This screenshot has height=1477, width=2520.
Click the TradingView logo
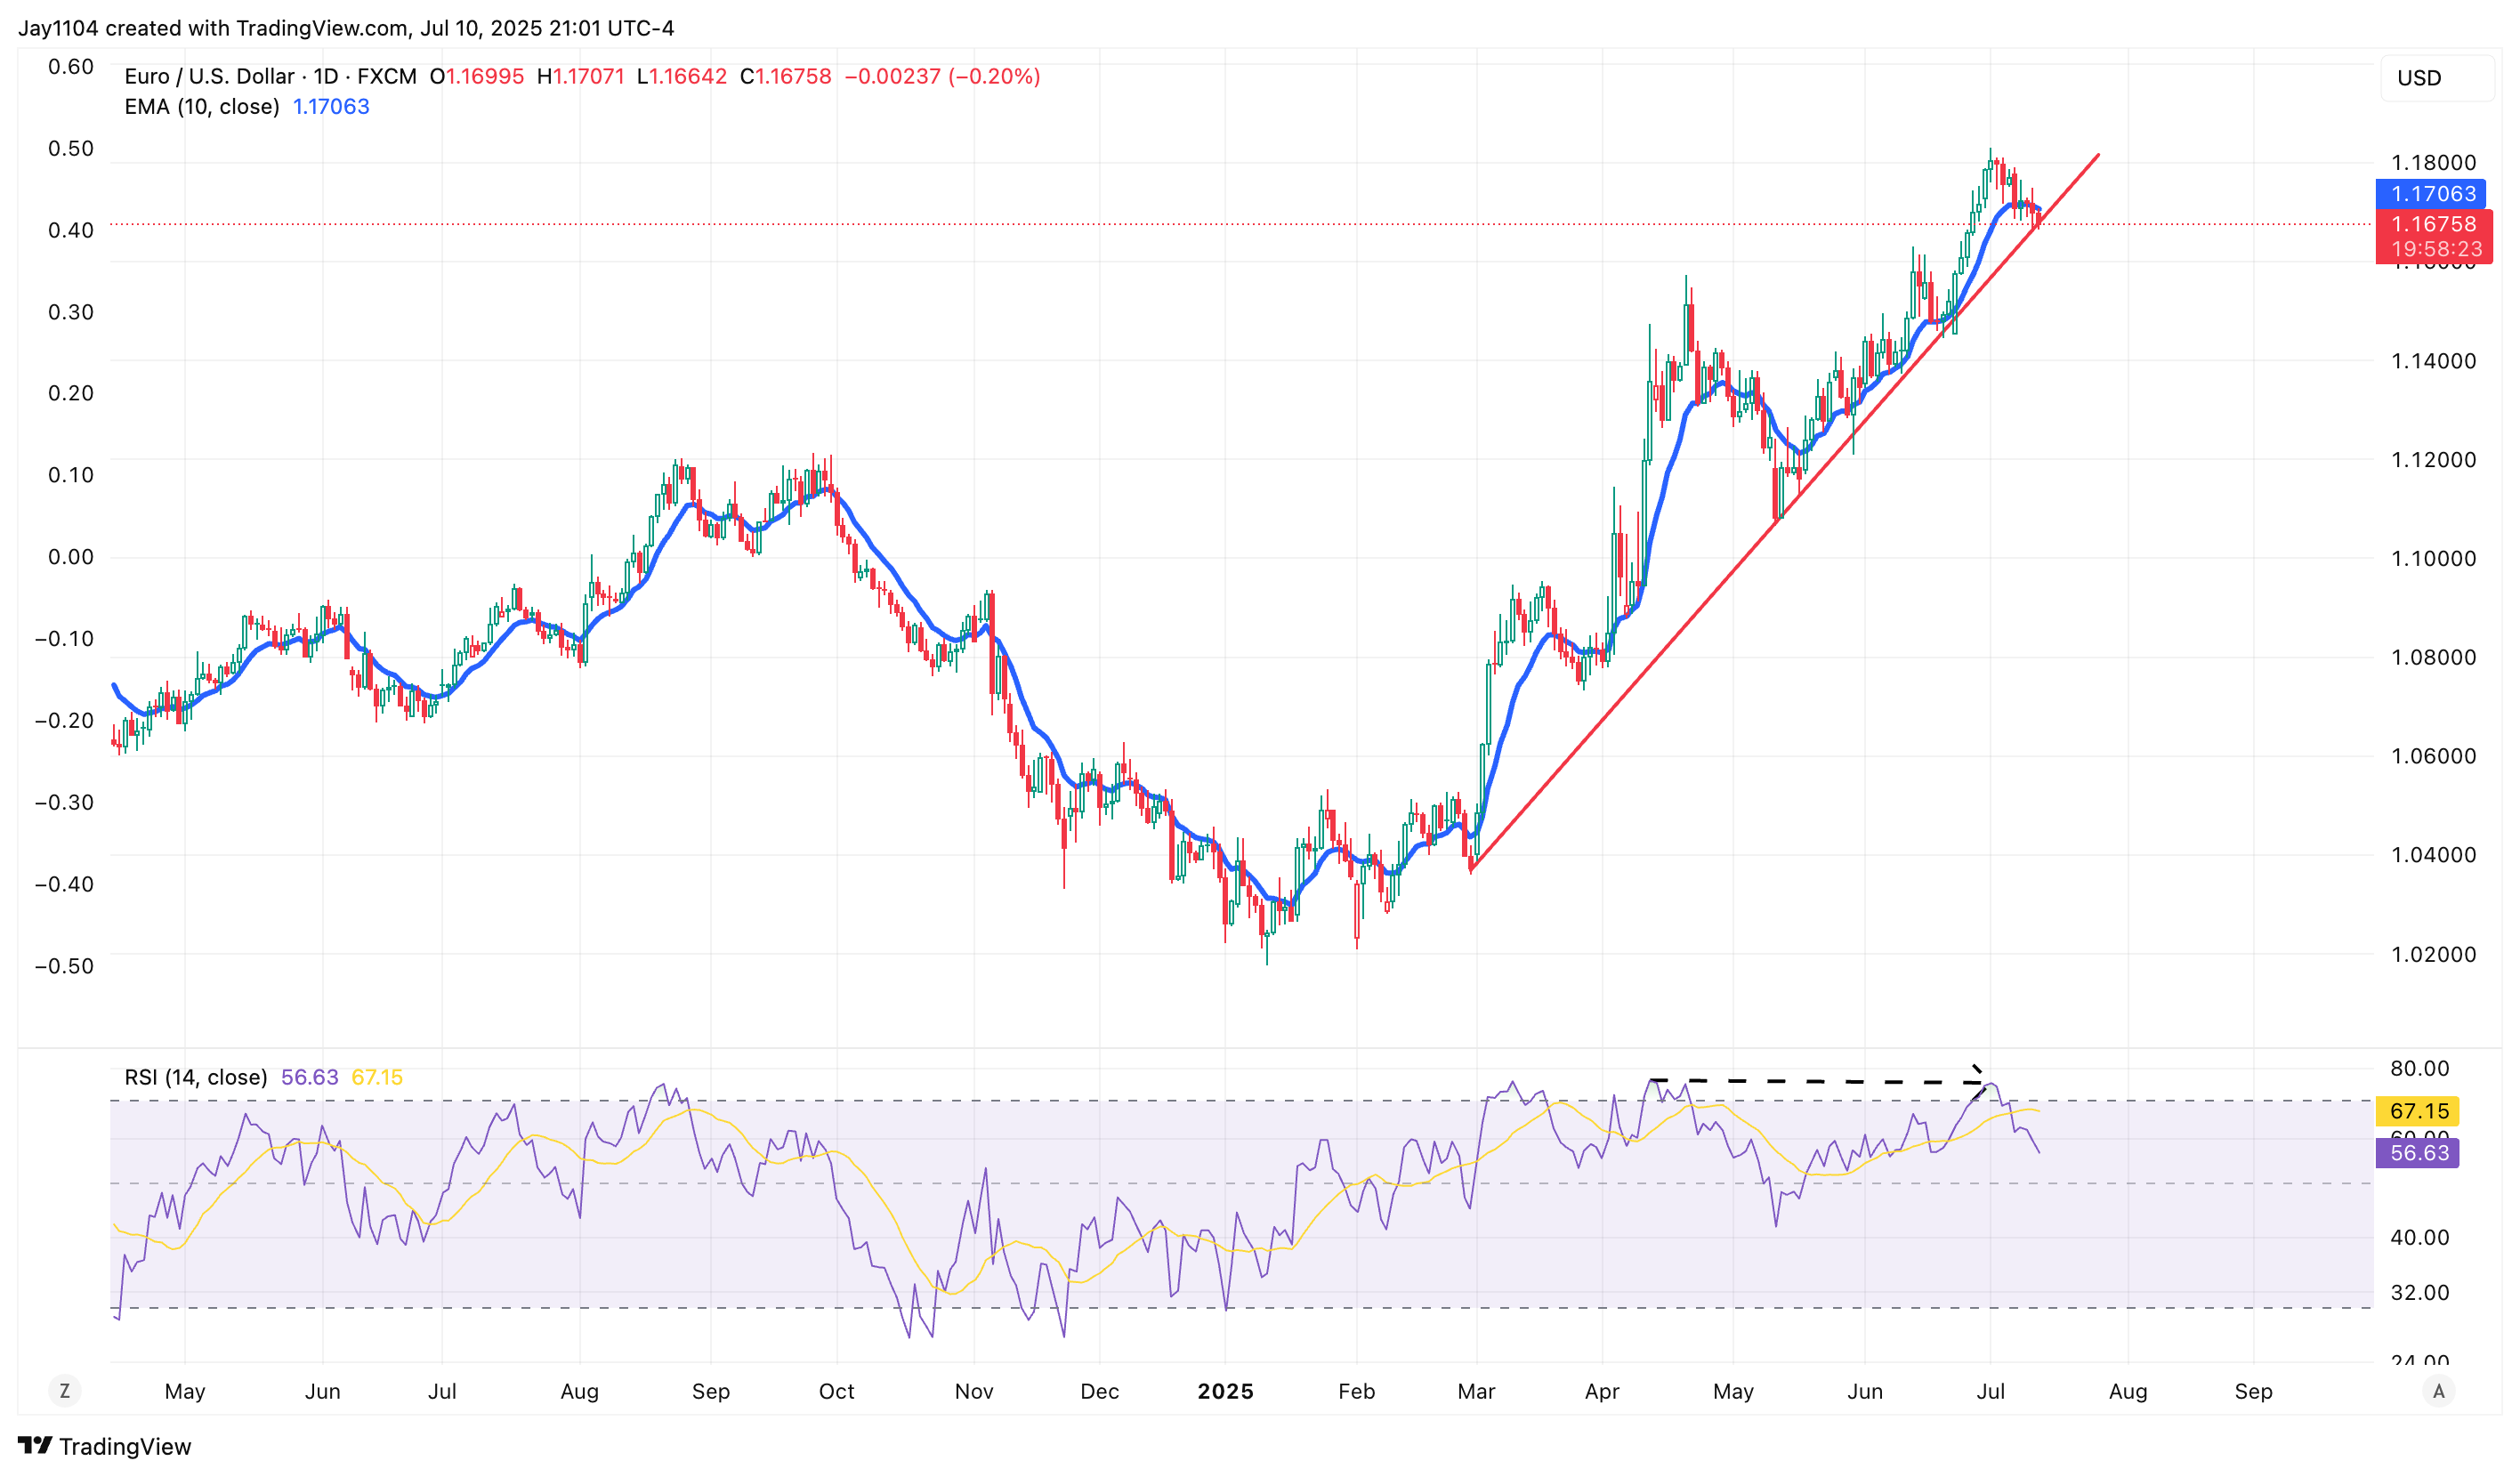click(104, 1446)
